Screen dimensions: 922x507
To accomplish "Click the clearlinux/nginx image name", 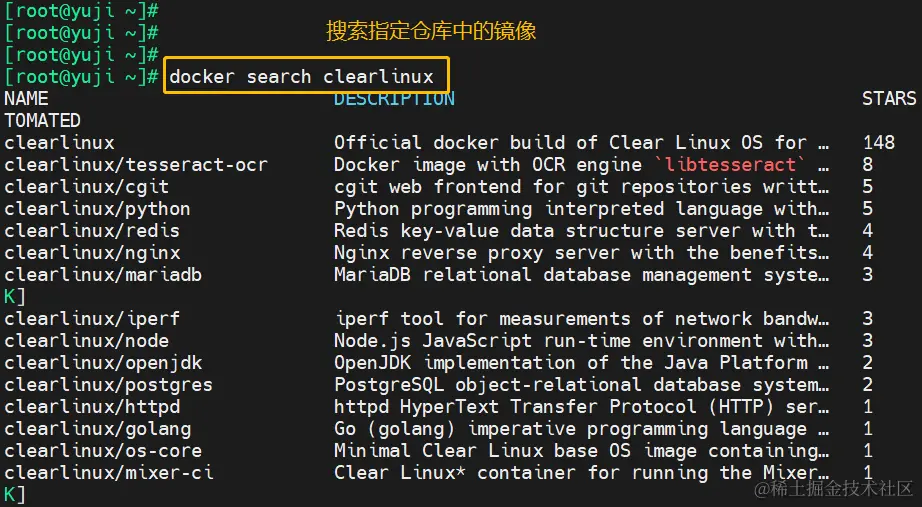I will [x=92, y=253].
